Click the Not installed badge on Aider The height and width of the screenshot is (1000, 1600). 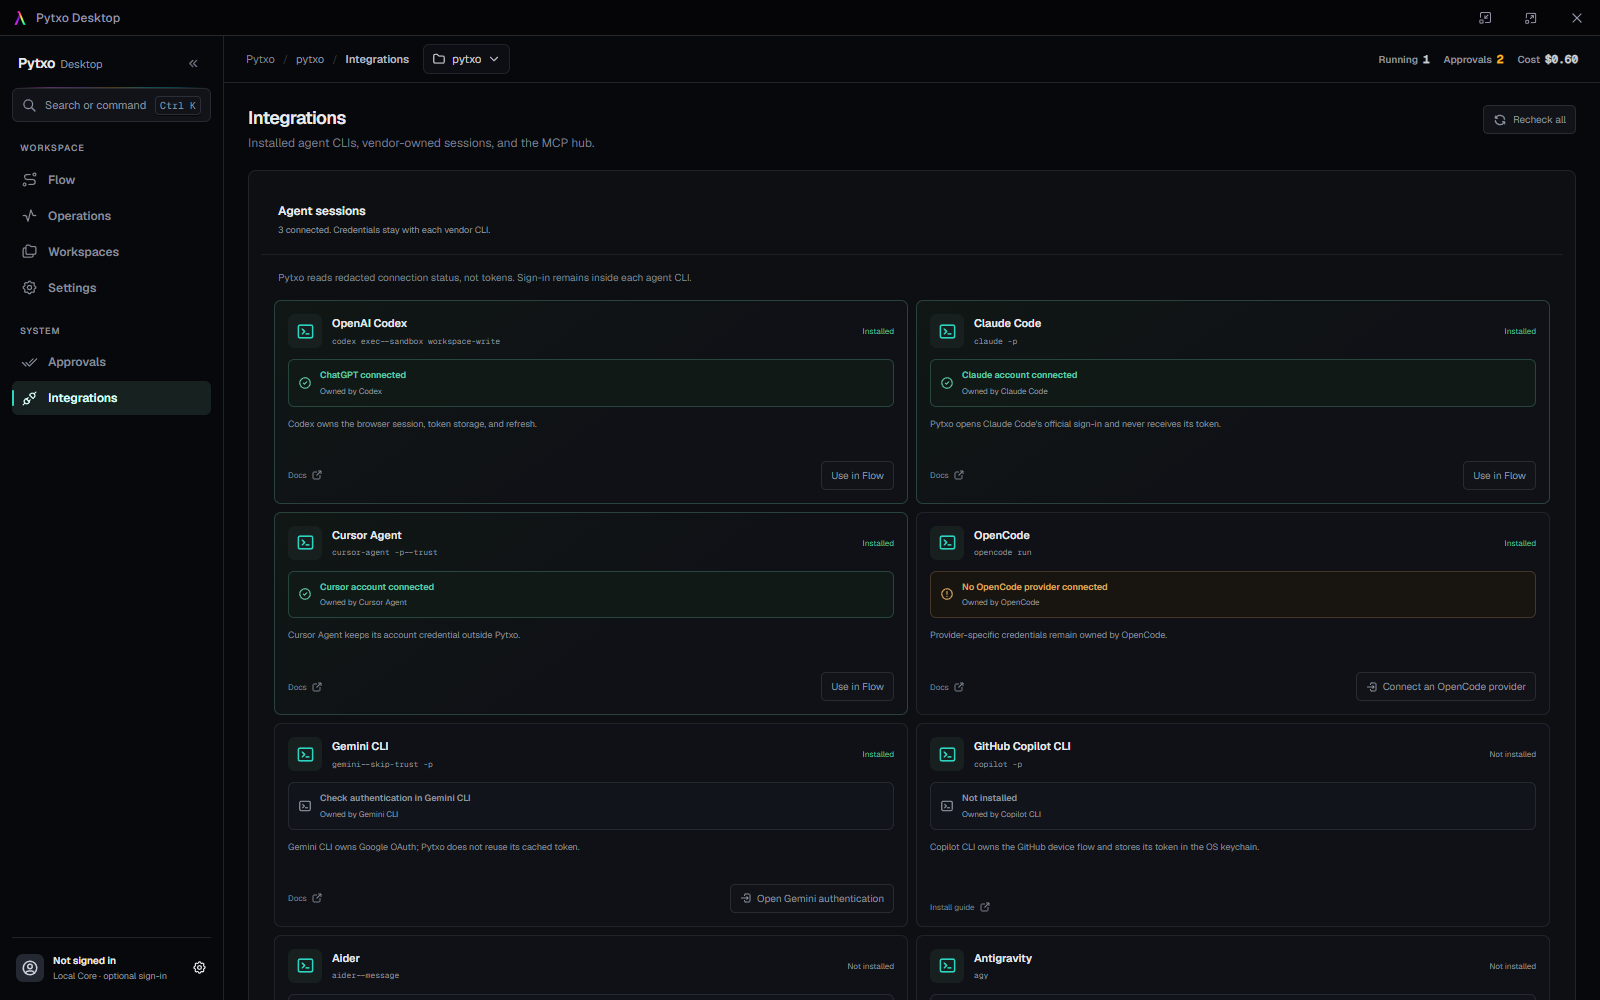point(871,966)
